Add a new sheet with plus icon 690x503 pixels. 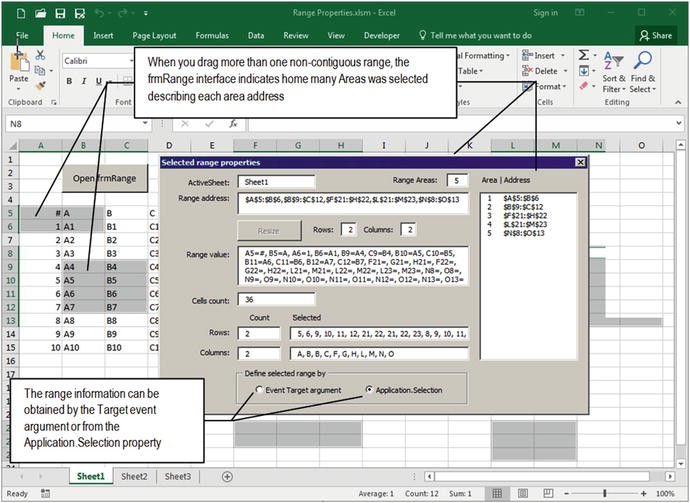227,477
